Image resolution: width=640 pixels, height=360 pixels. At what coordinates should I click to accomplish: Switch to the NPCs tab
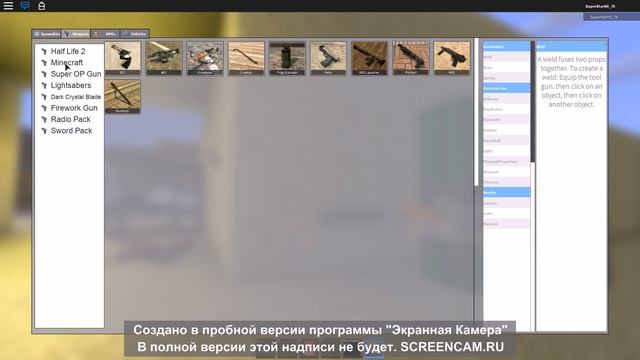[106, 34]
